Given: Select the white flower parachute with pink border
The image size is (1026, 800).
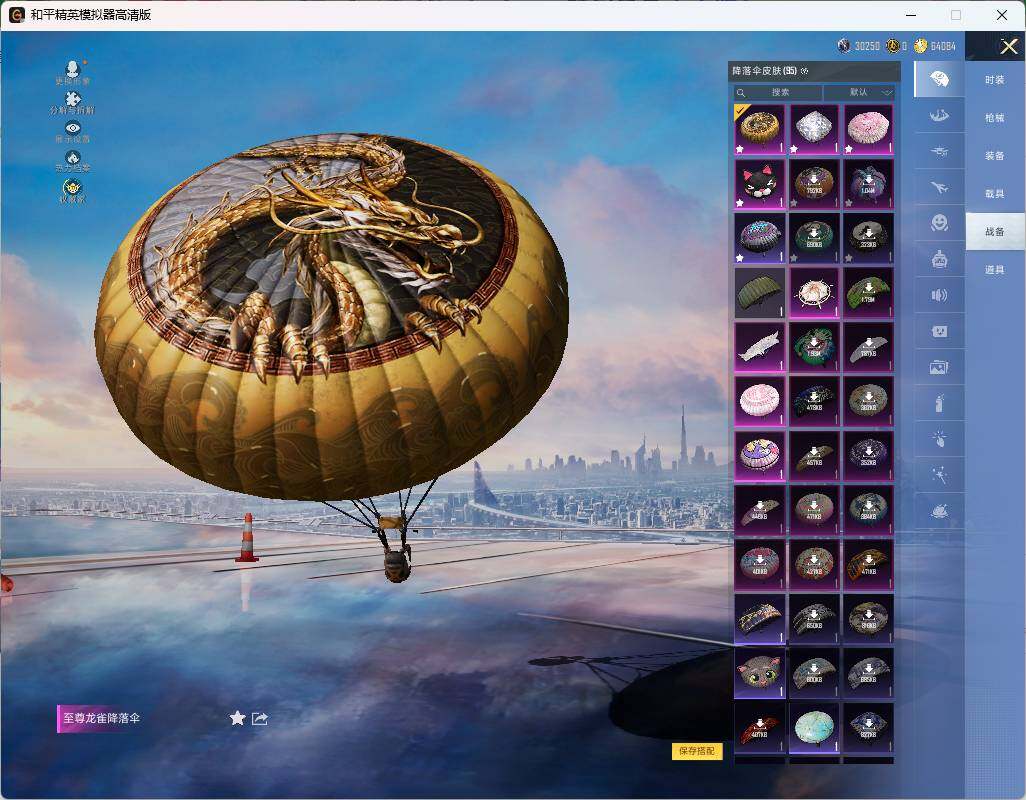Looking at the screenshot, I should click(x=814, y=292).
